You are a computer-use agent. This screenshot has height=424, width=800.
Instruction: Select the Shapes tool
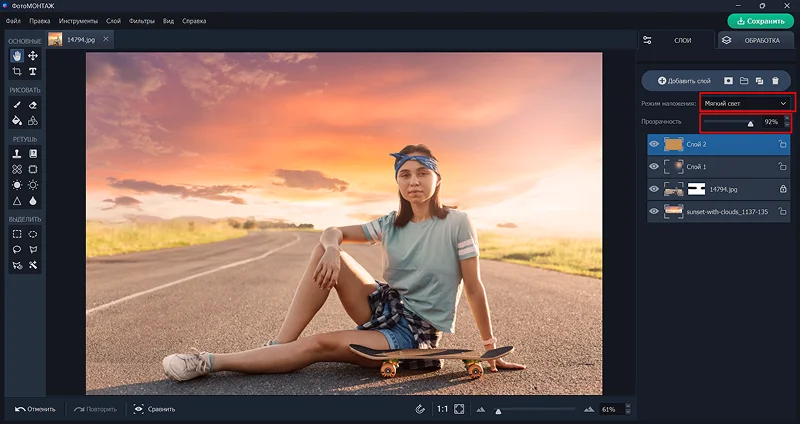click(33, 121)
